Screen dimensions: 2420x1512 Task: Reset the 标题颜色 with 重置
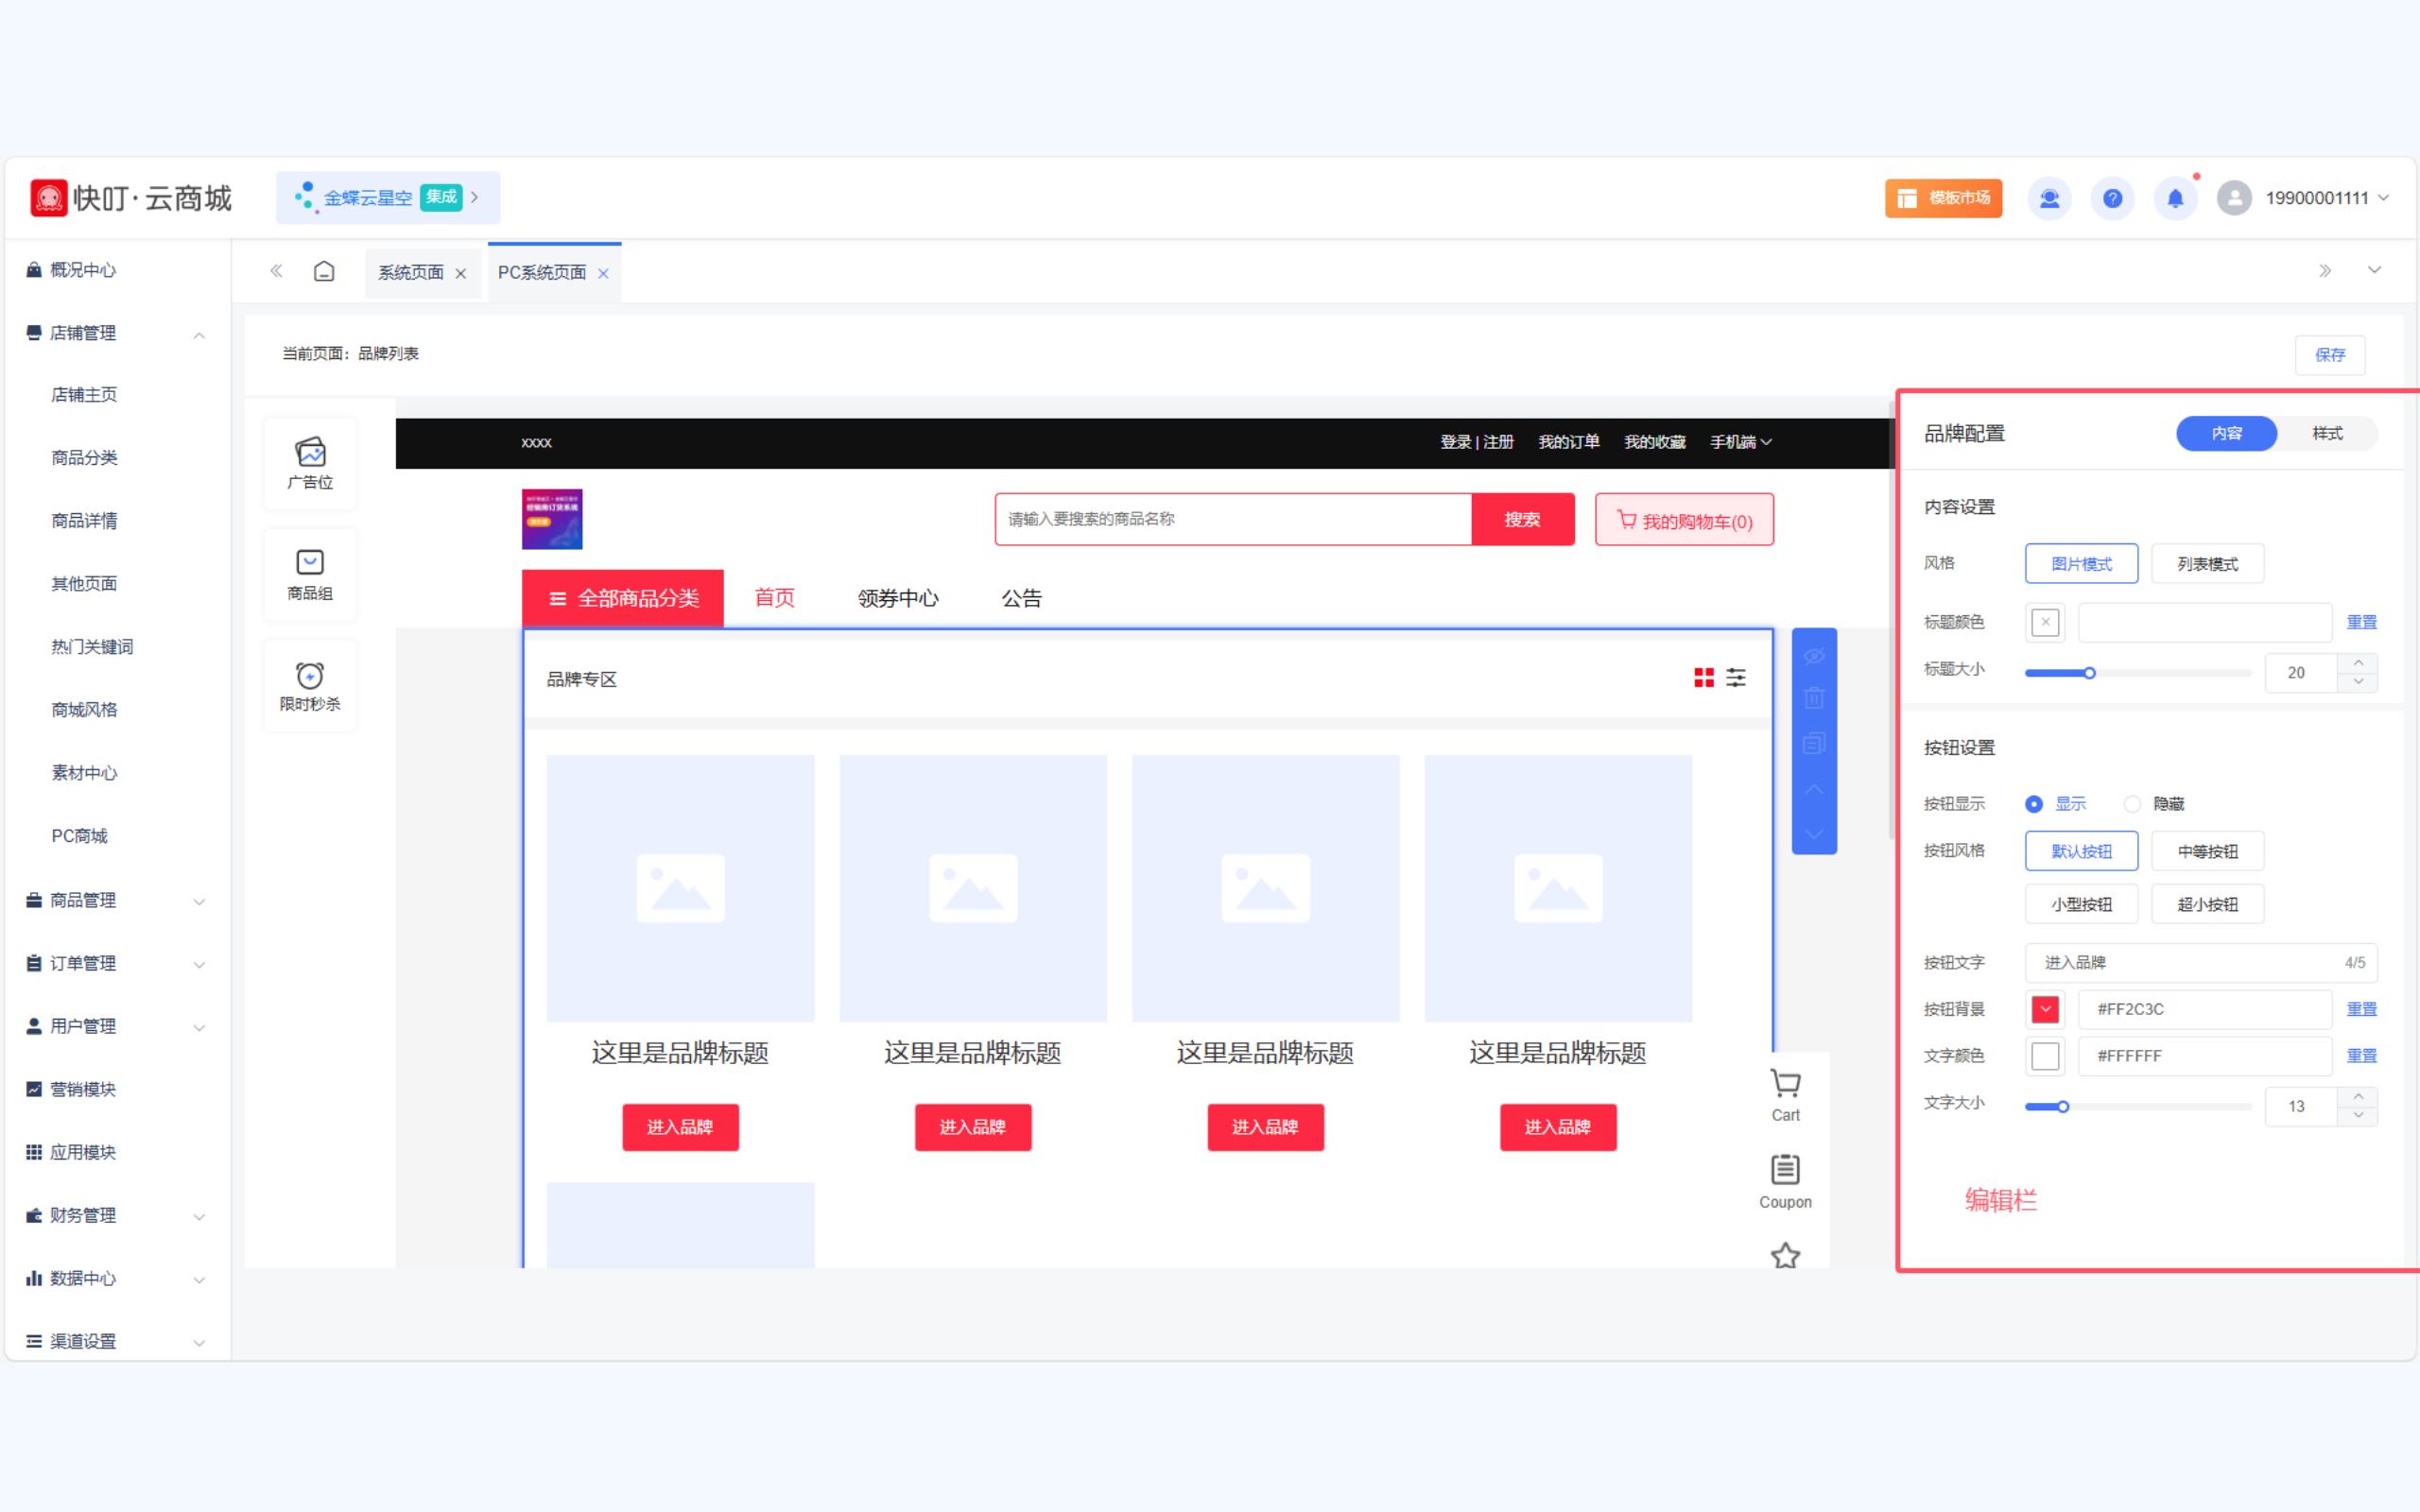(2361, 622)
